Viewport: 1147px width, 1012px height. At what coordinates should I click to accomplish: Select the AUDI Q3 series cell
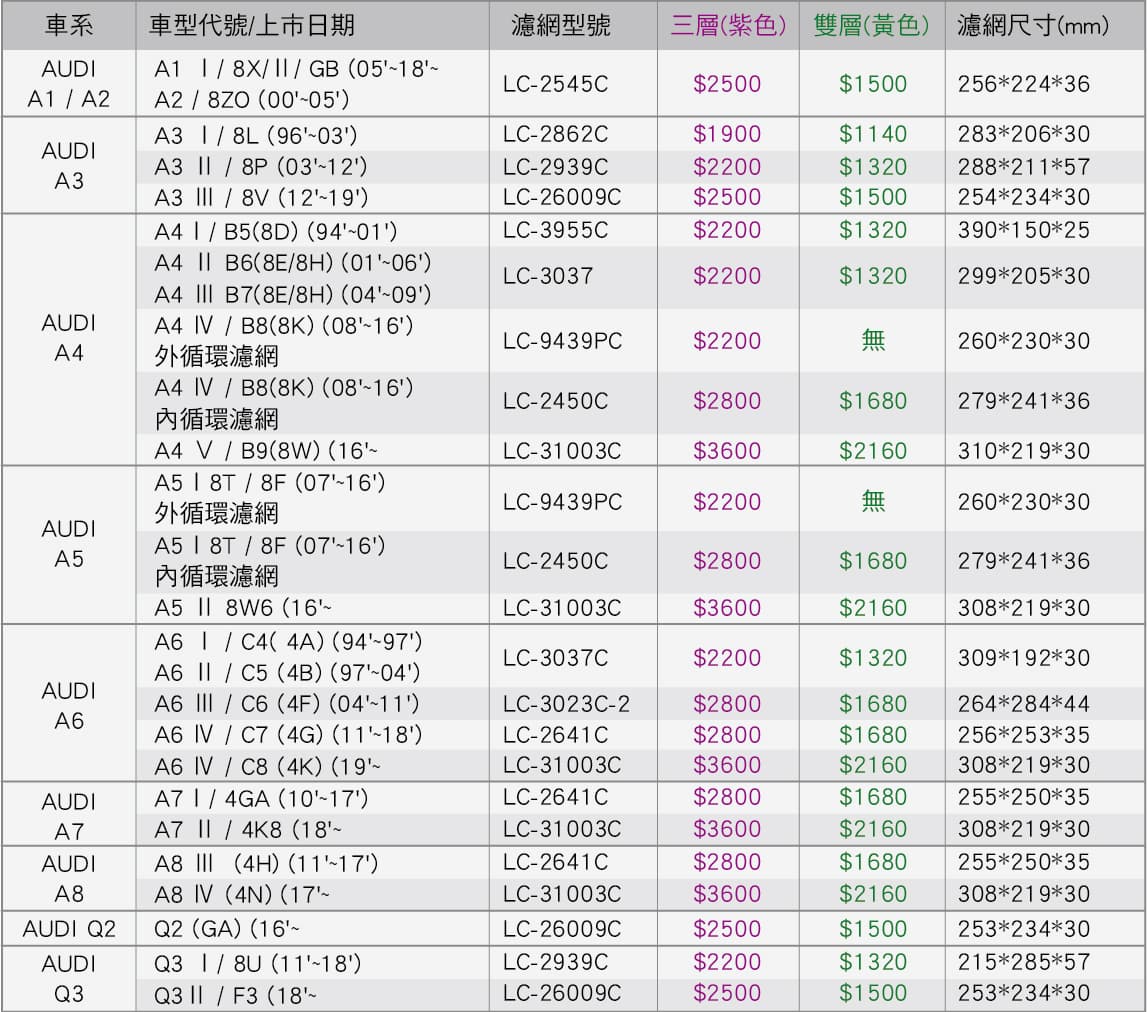click(x=69, y=979)
